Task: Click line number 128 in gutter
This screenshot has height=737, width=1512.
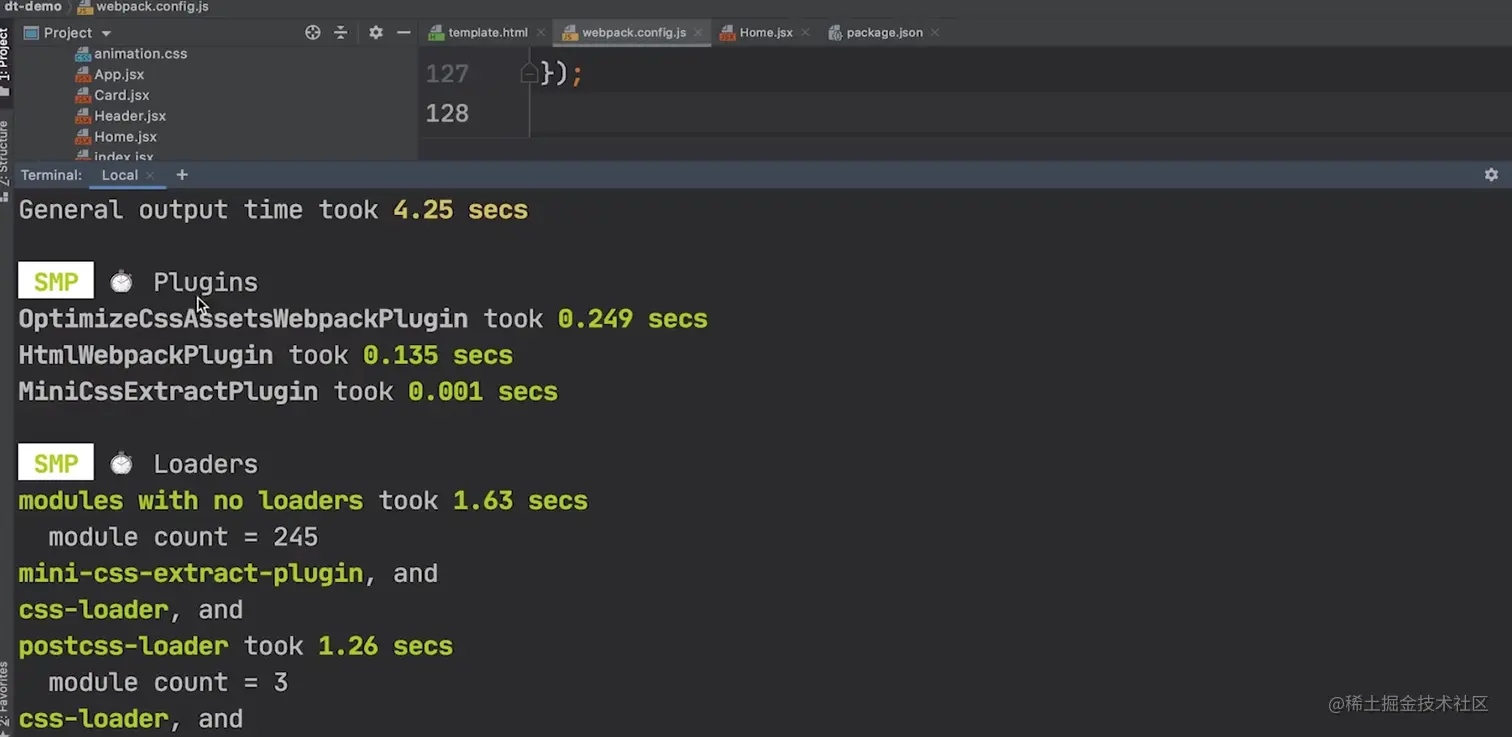Action: coord(447,113)
